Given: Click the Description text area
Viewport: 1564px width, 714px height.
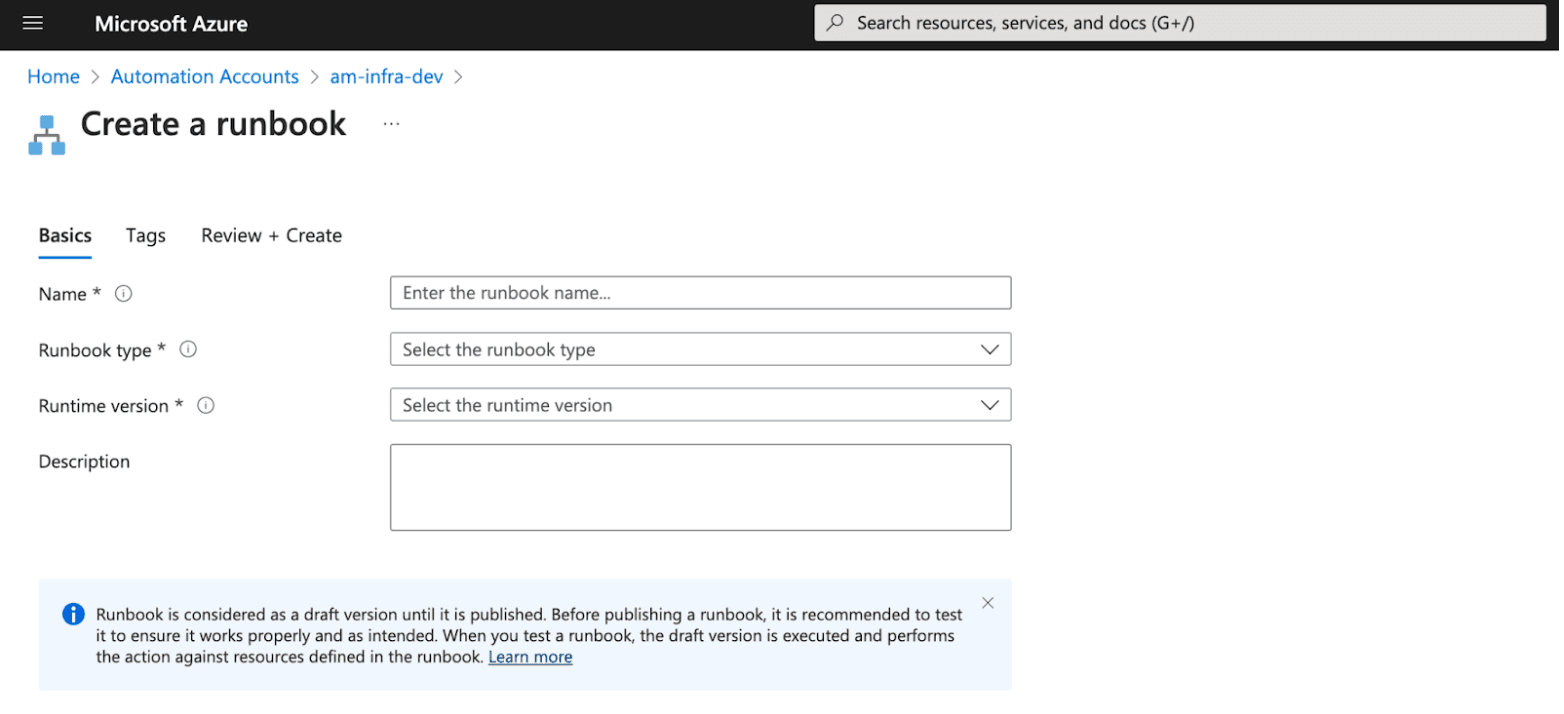Looking at the screenshot, I should pos(700,487).
